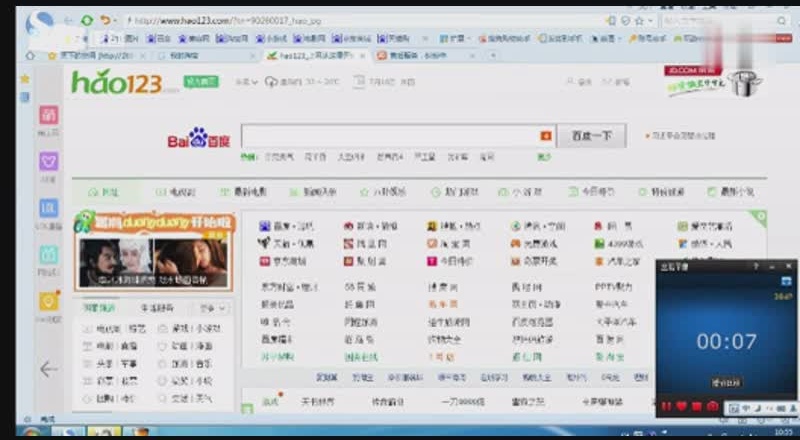
Task: Click the hao123 logo
Action: [x=117, y=82]
